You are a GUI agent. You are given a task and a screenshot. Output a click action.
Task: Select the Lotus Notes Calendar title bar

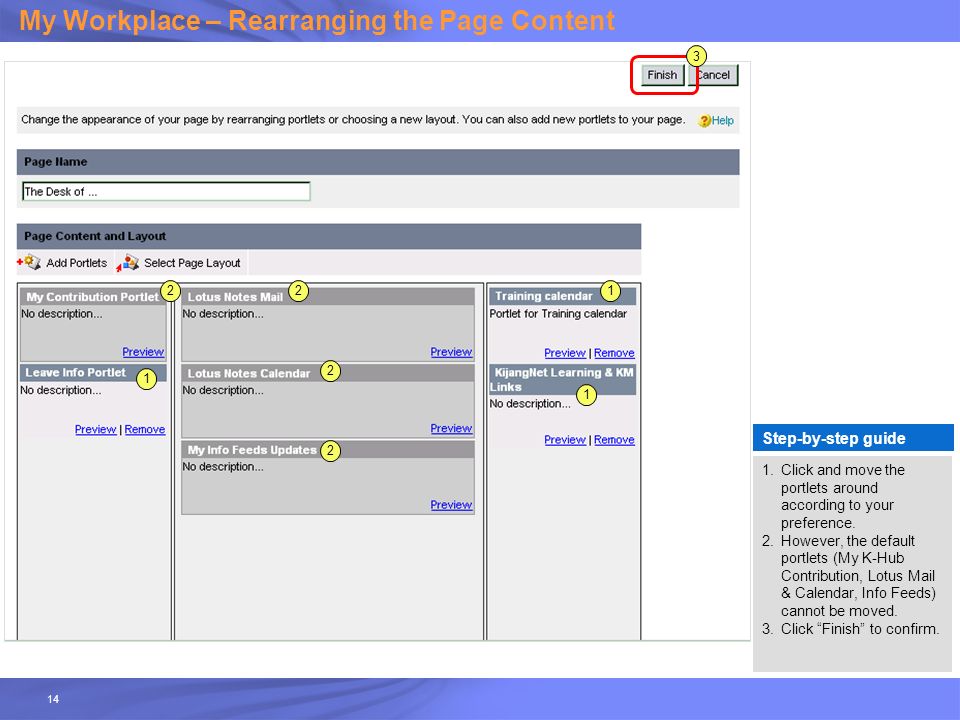(x=328, y=373)
